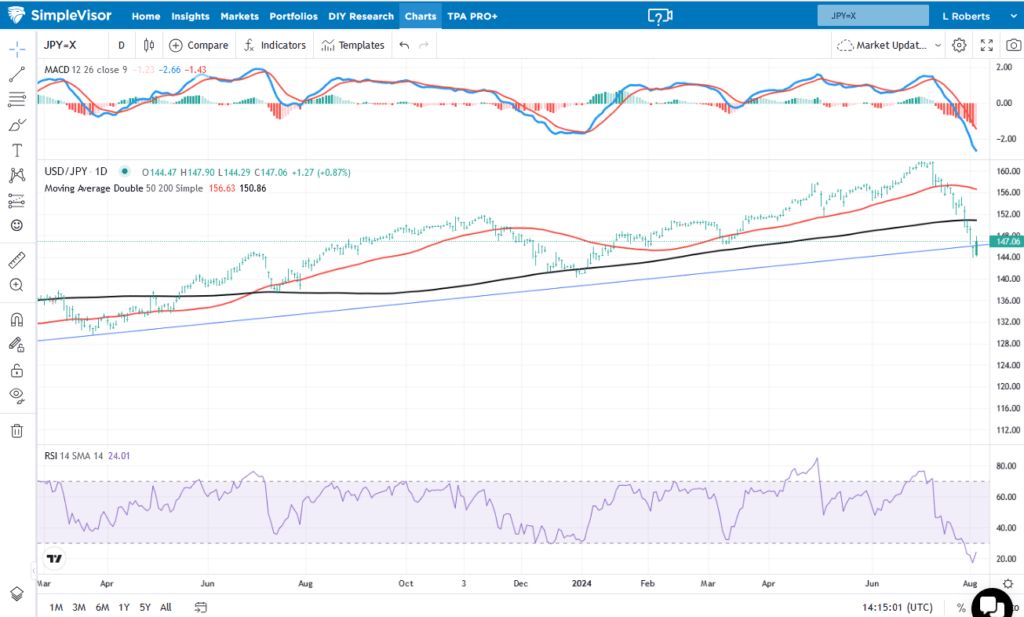
Task: Select the trend line drawing tool
Action: click(x=16, y=72)
